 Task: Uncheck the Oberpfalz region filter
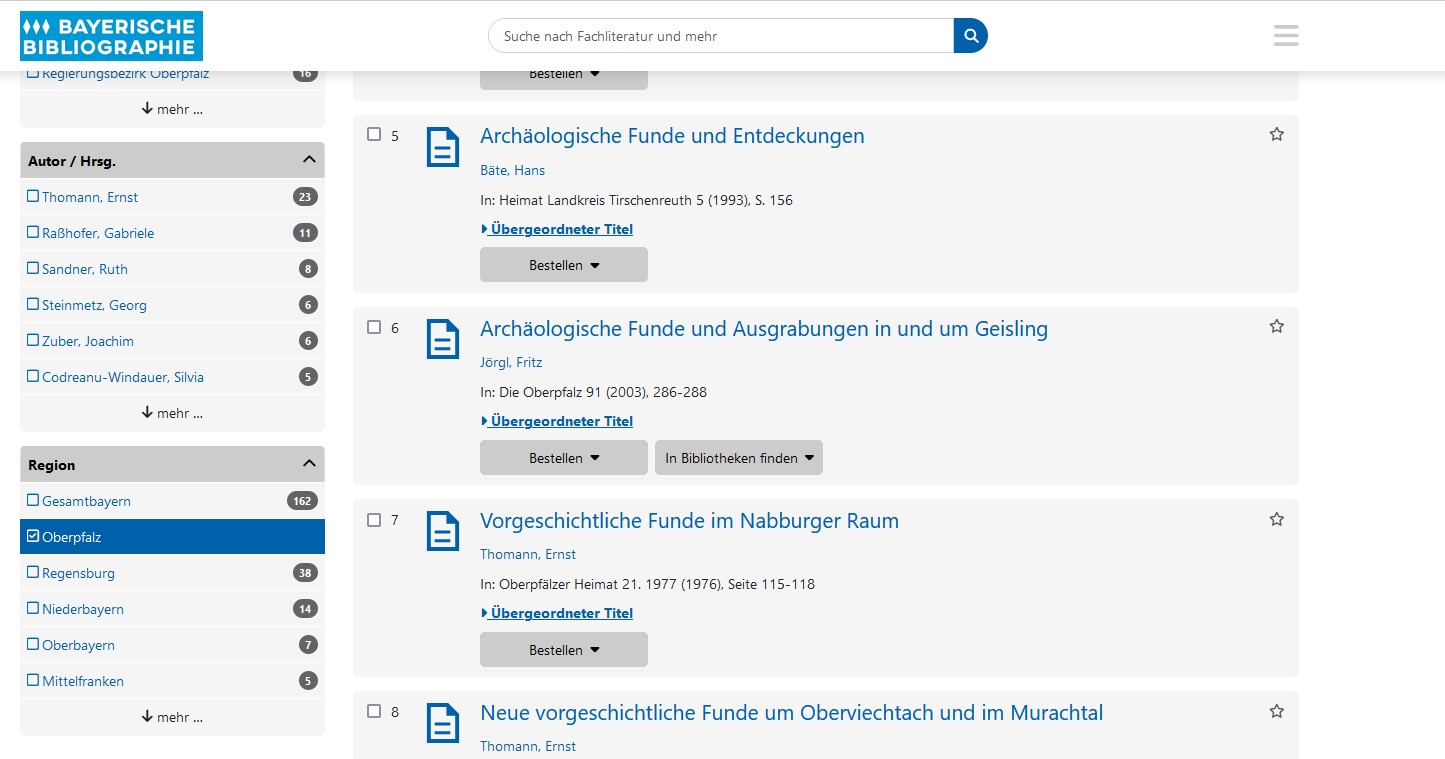(172, 537)
